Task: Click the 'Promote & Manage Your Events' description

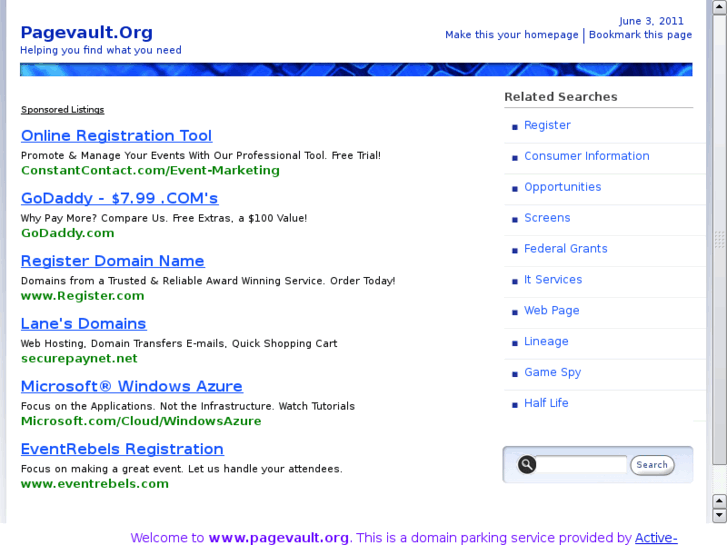Action: click(201, 155)
